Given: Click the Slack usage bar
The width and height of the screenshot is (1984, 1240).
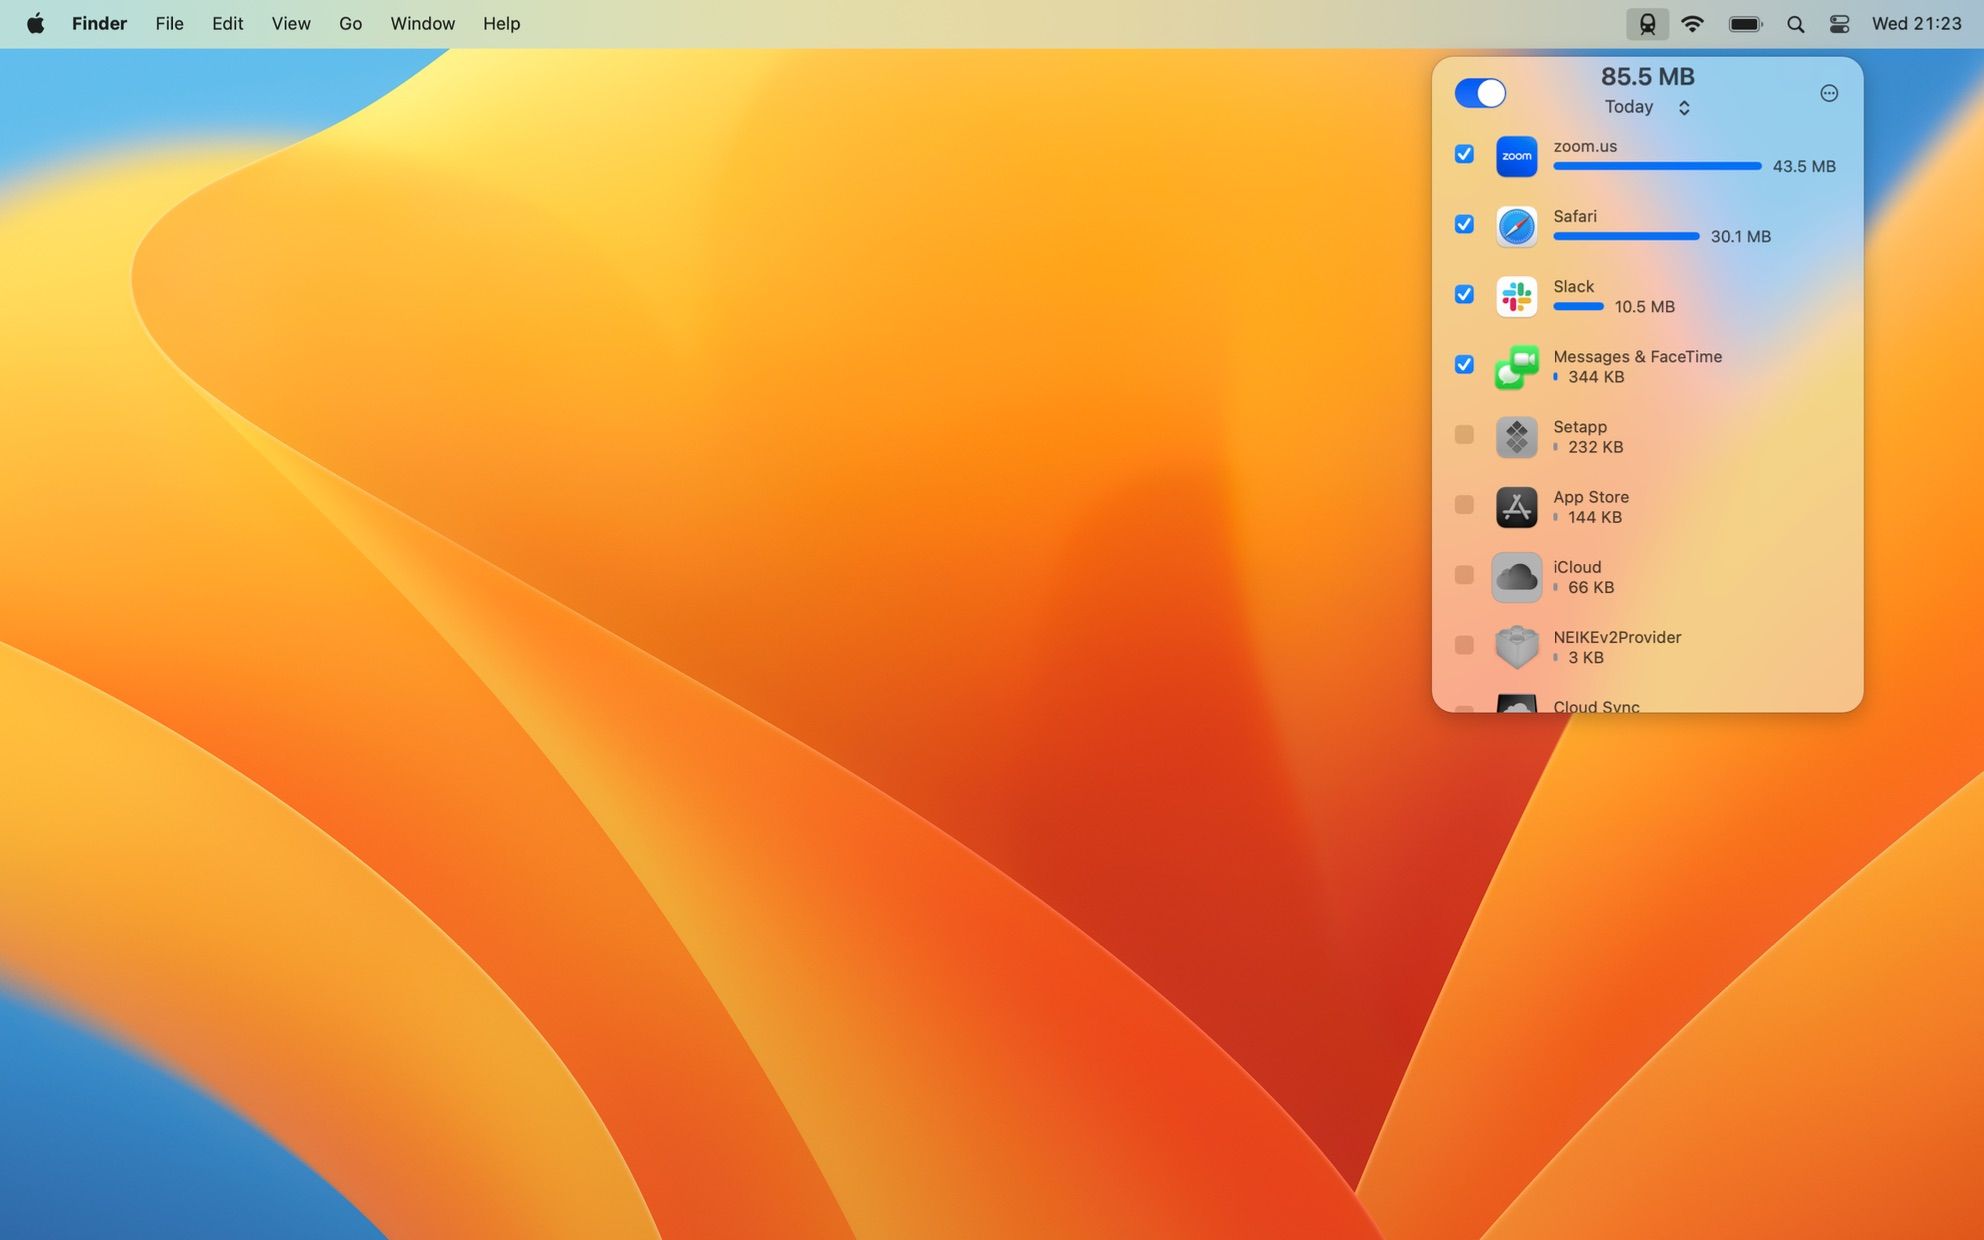Looking at the screenshot, I should pyautogui.click(x=1578, y=306).
